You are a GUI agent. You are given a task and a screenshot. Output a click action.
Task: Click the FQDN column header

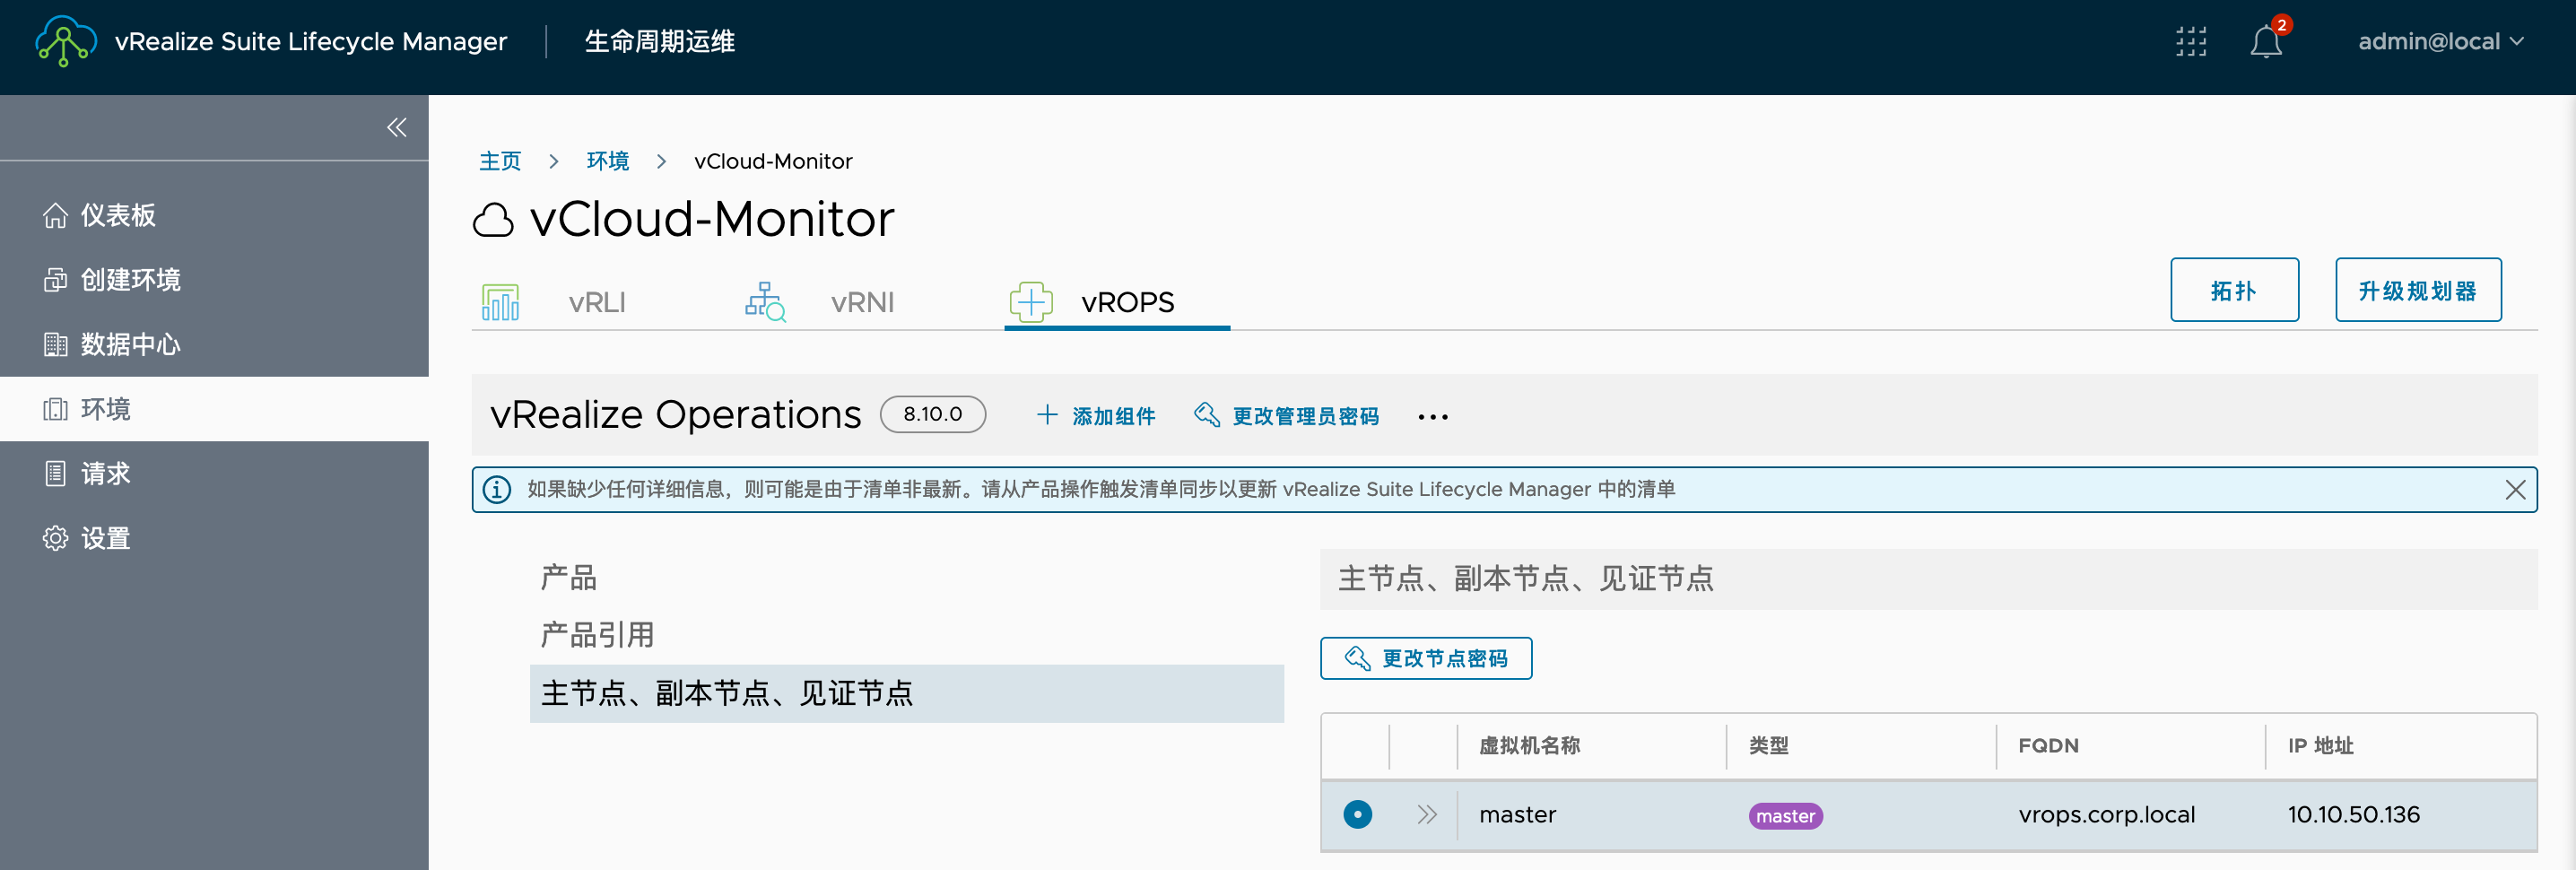coord(2048,746)
